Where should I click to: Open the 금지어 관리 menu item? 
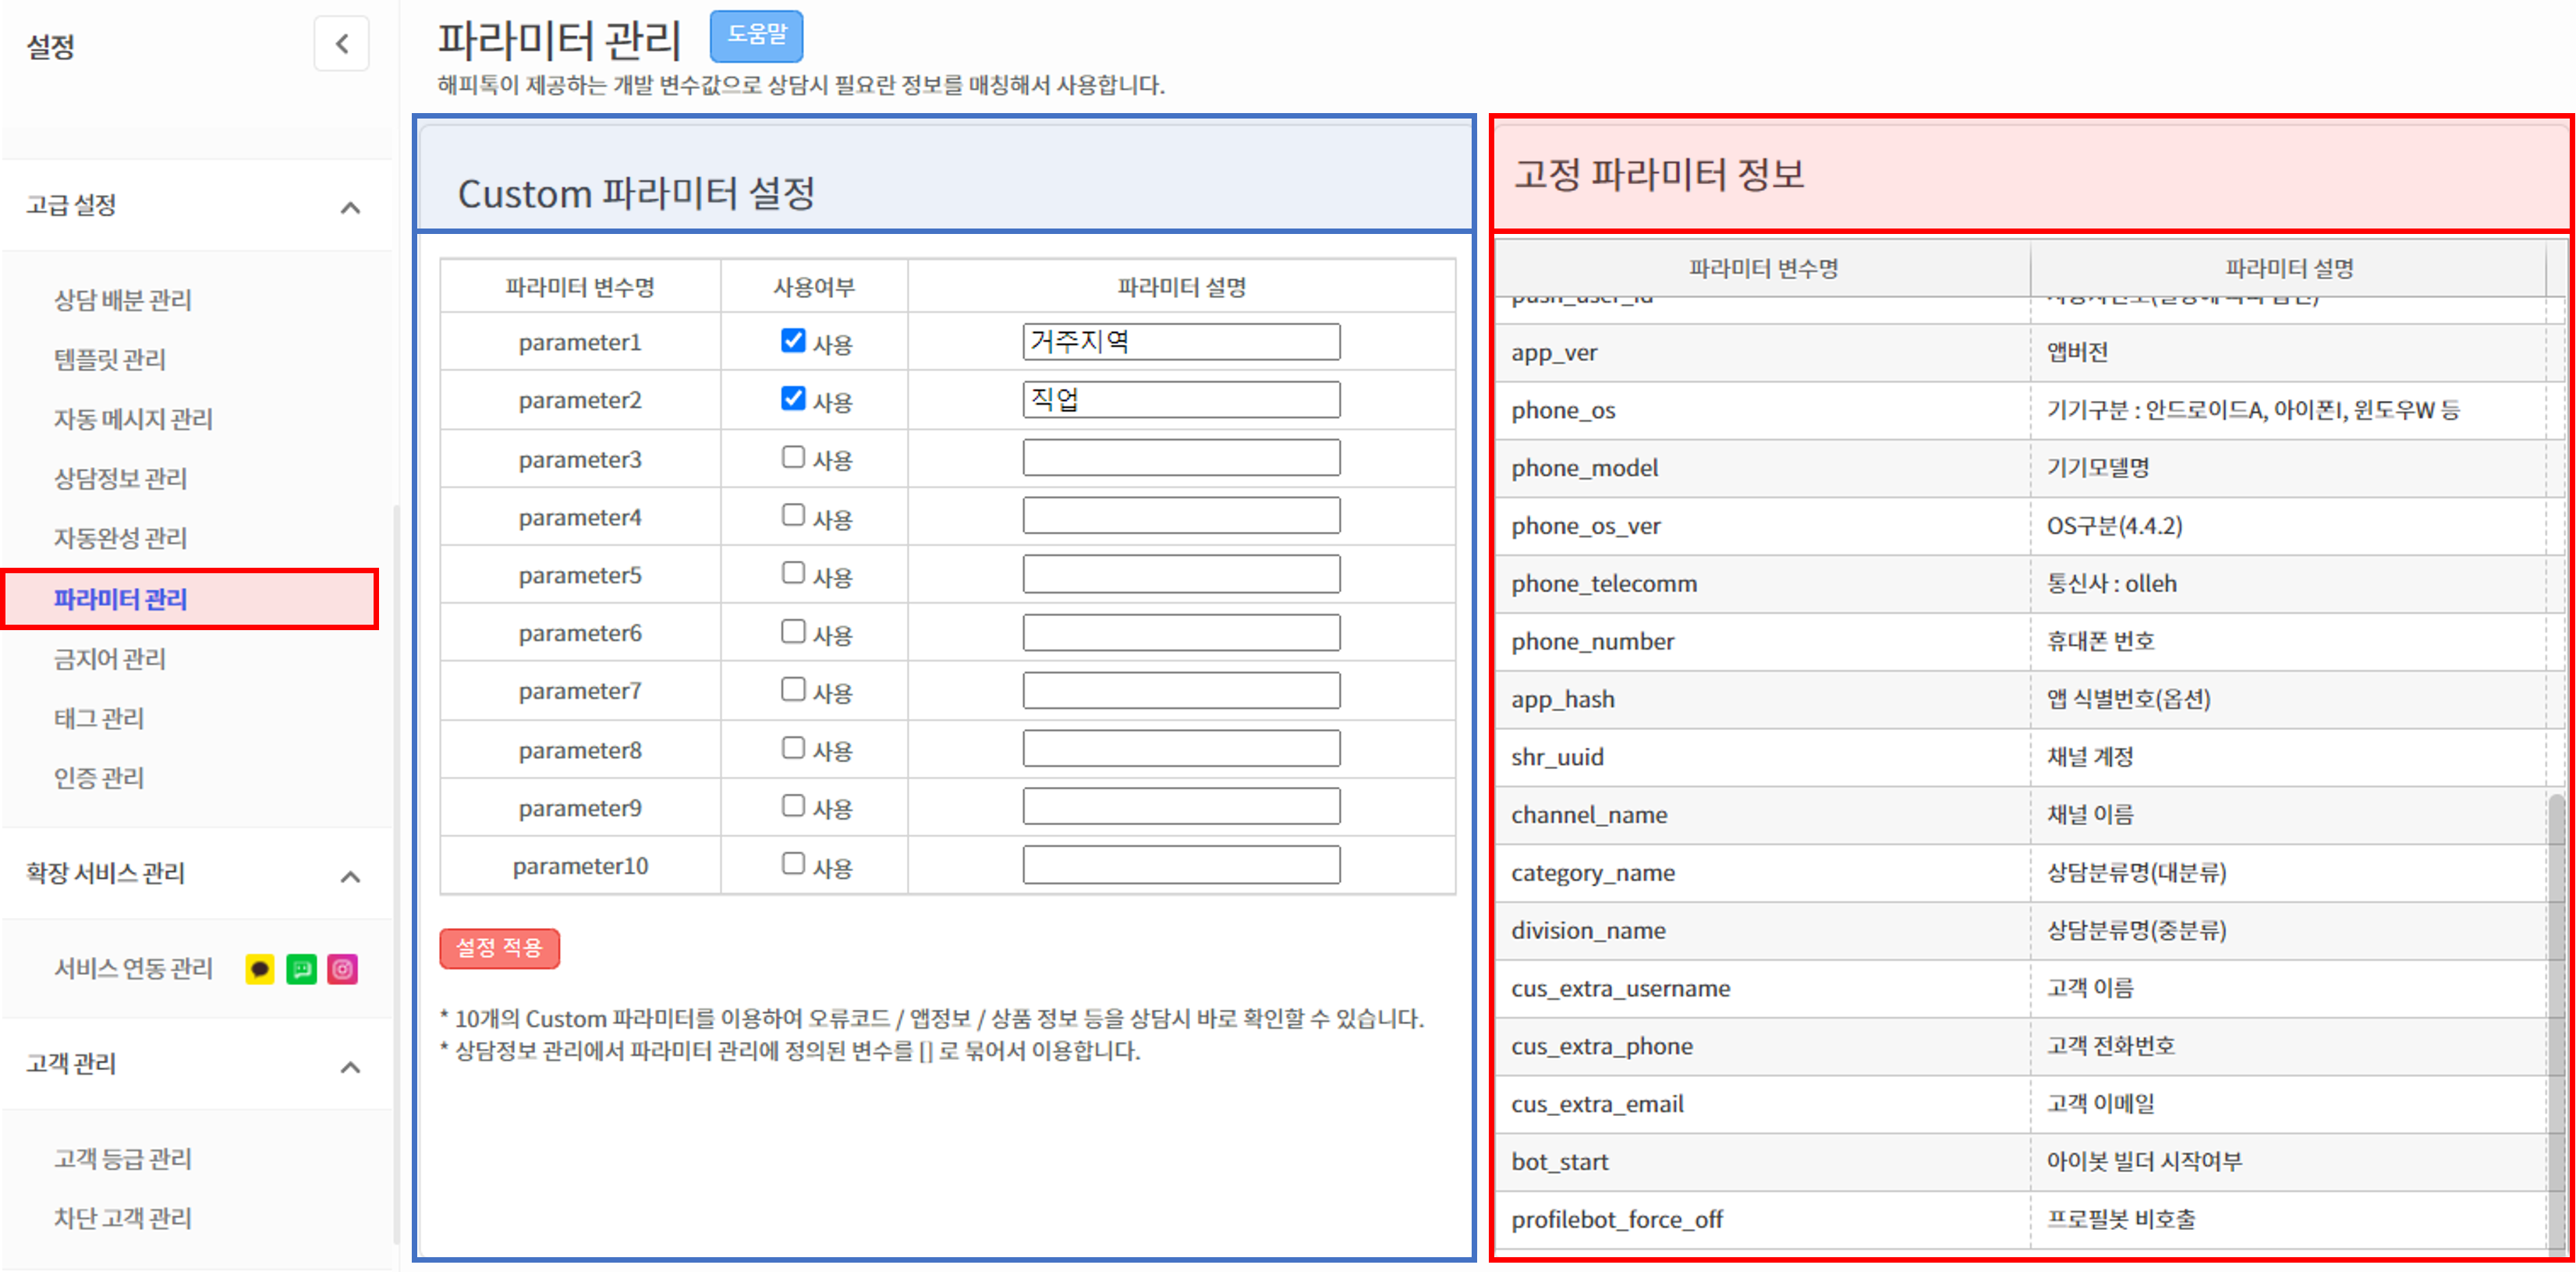tap(110, 658)
